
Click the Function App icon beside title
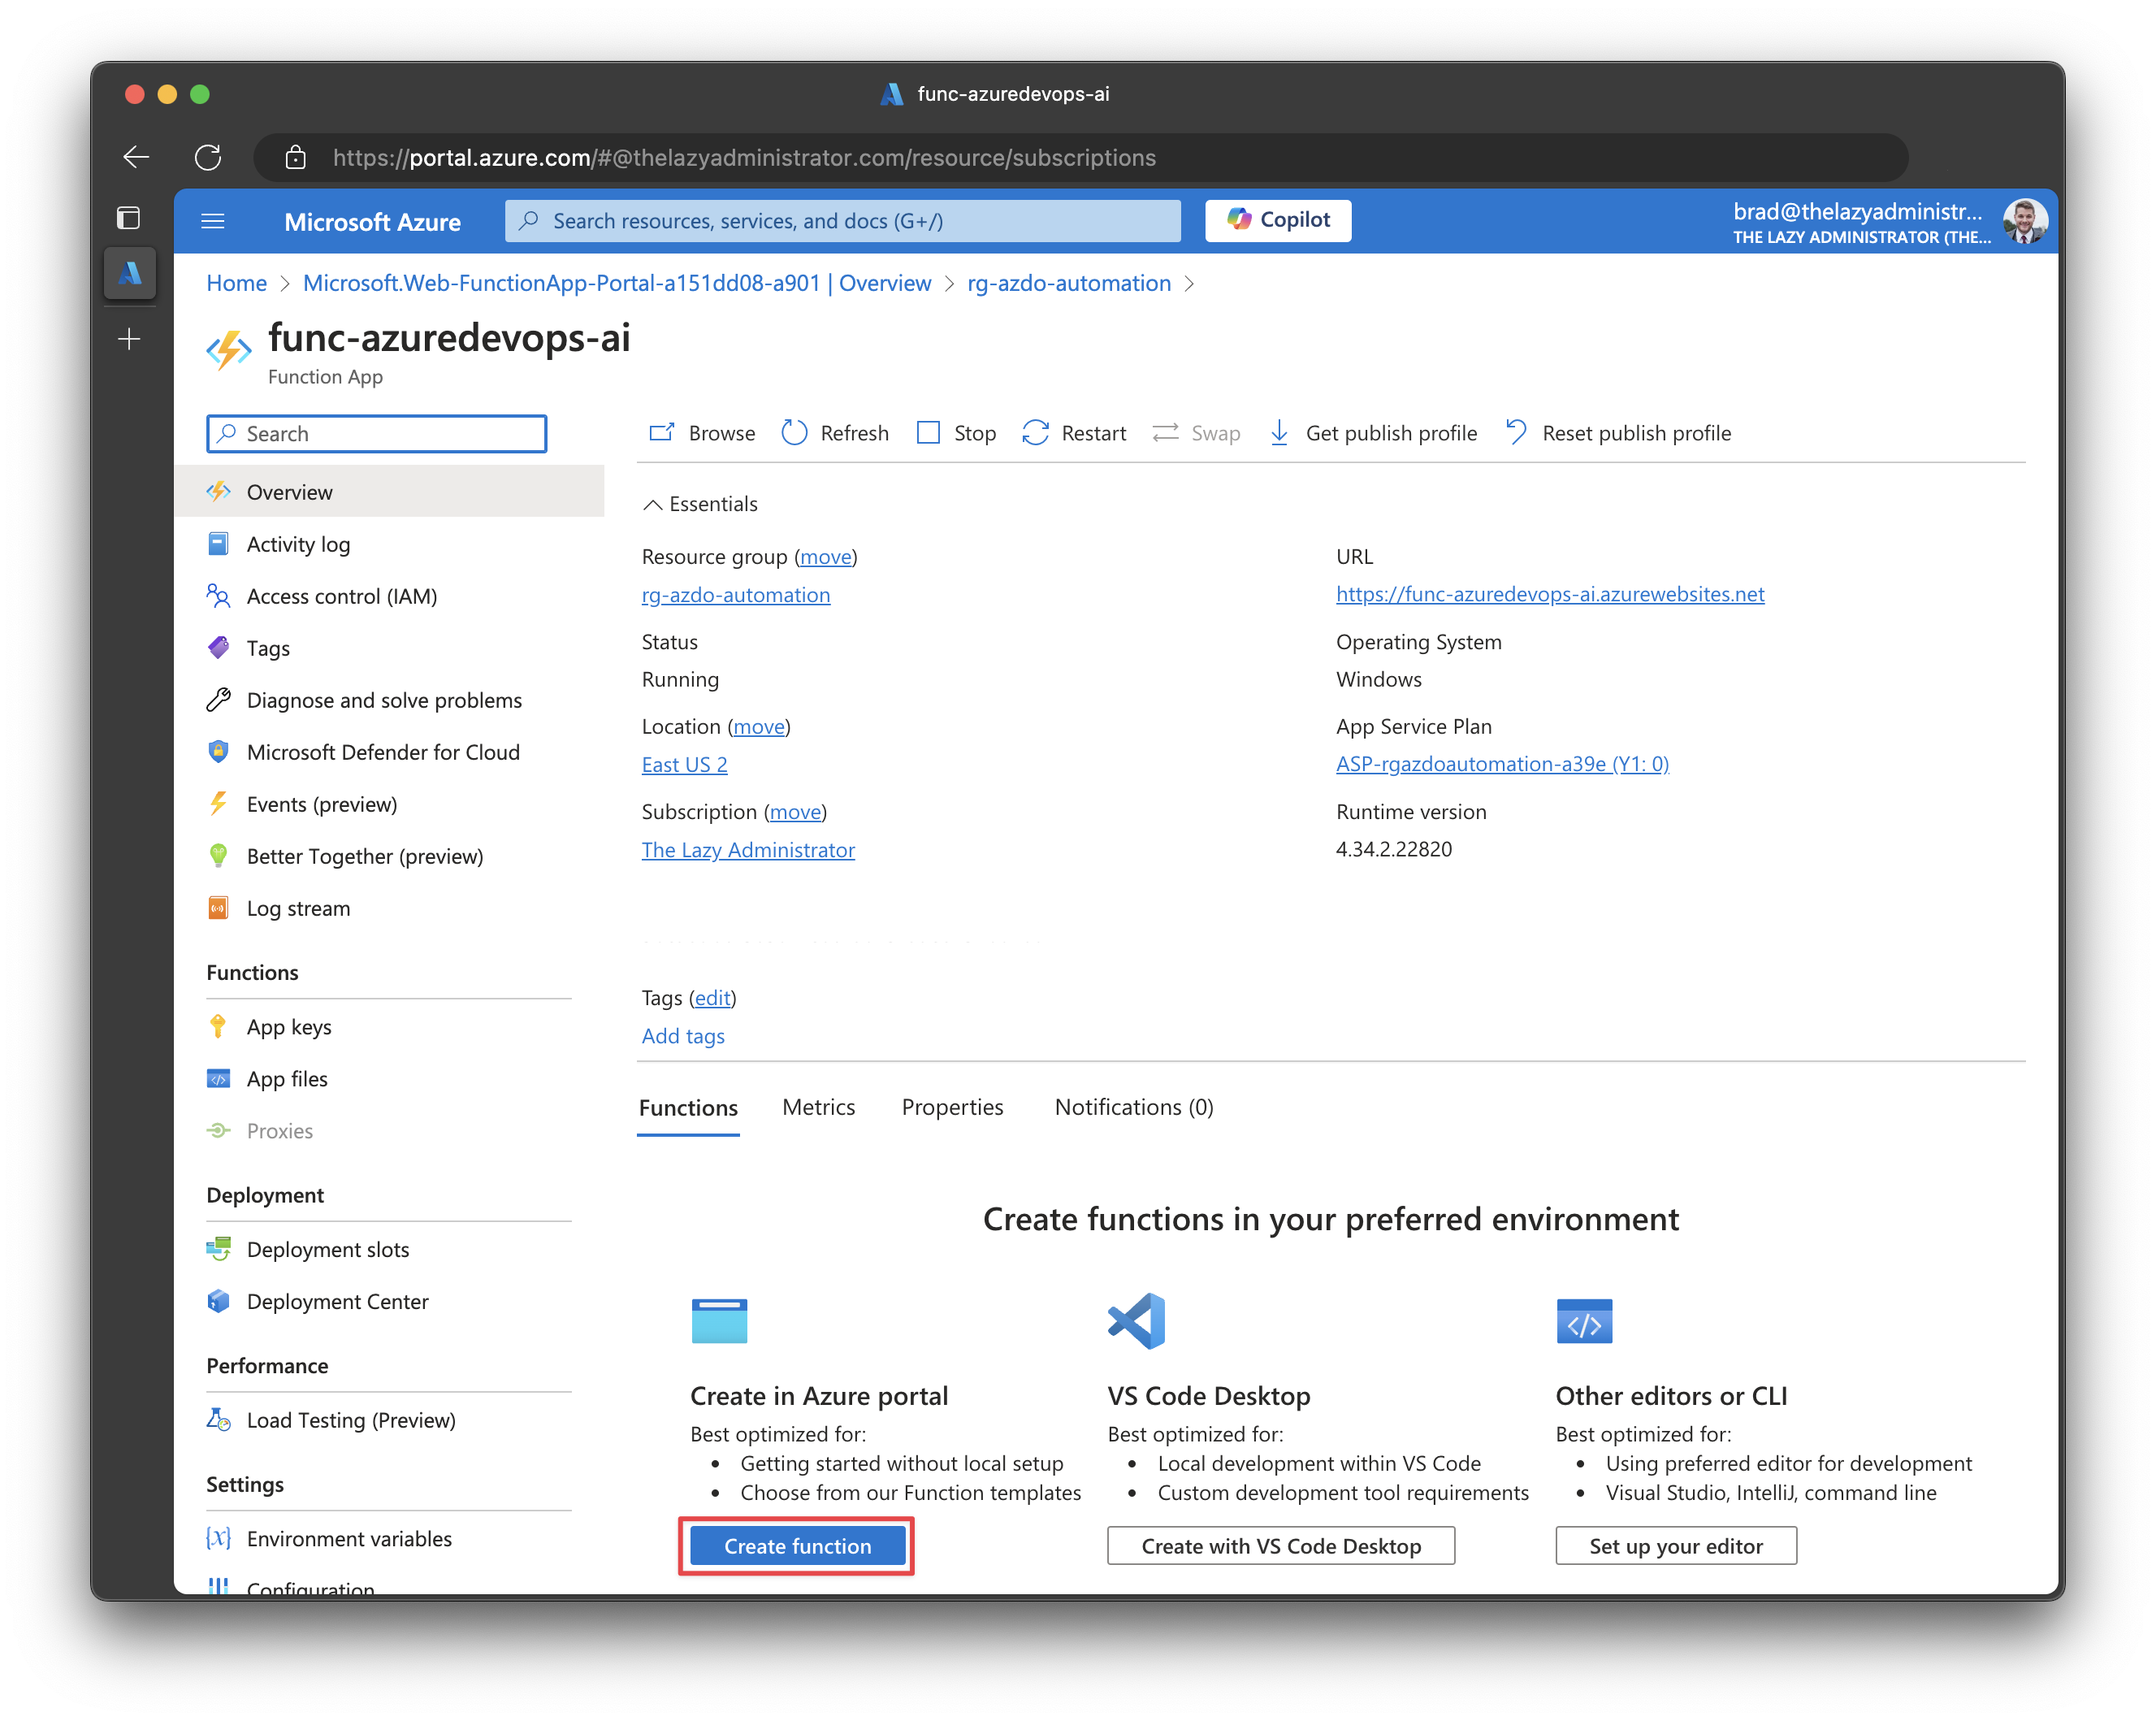pos(229,351)
